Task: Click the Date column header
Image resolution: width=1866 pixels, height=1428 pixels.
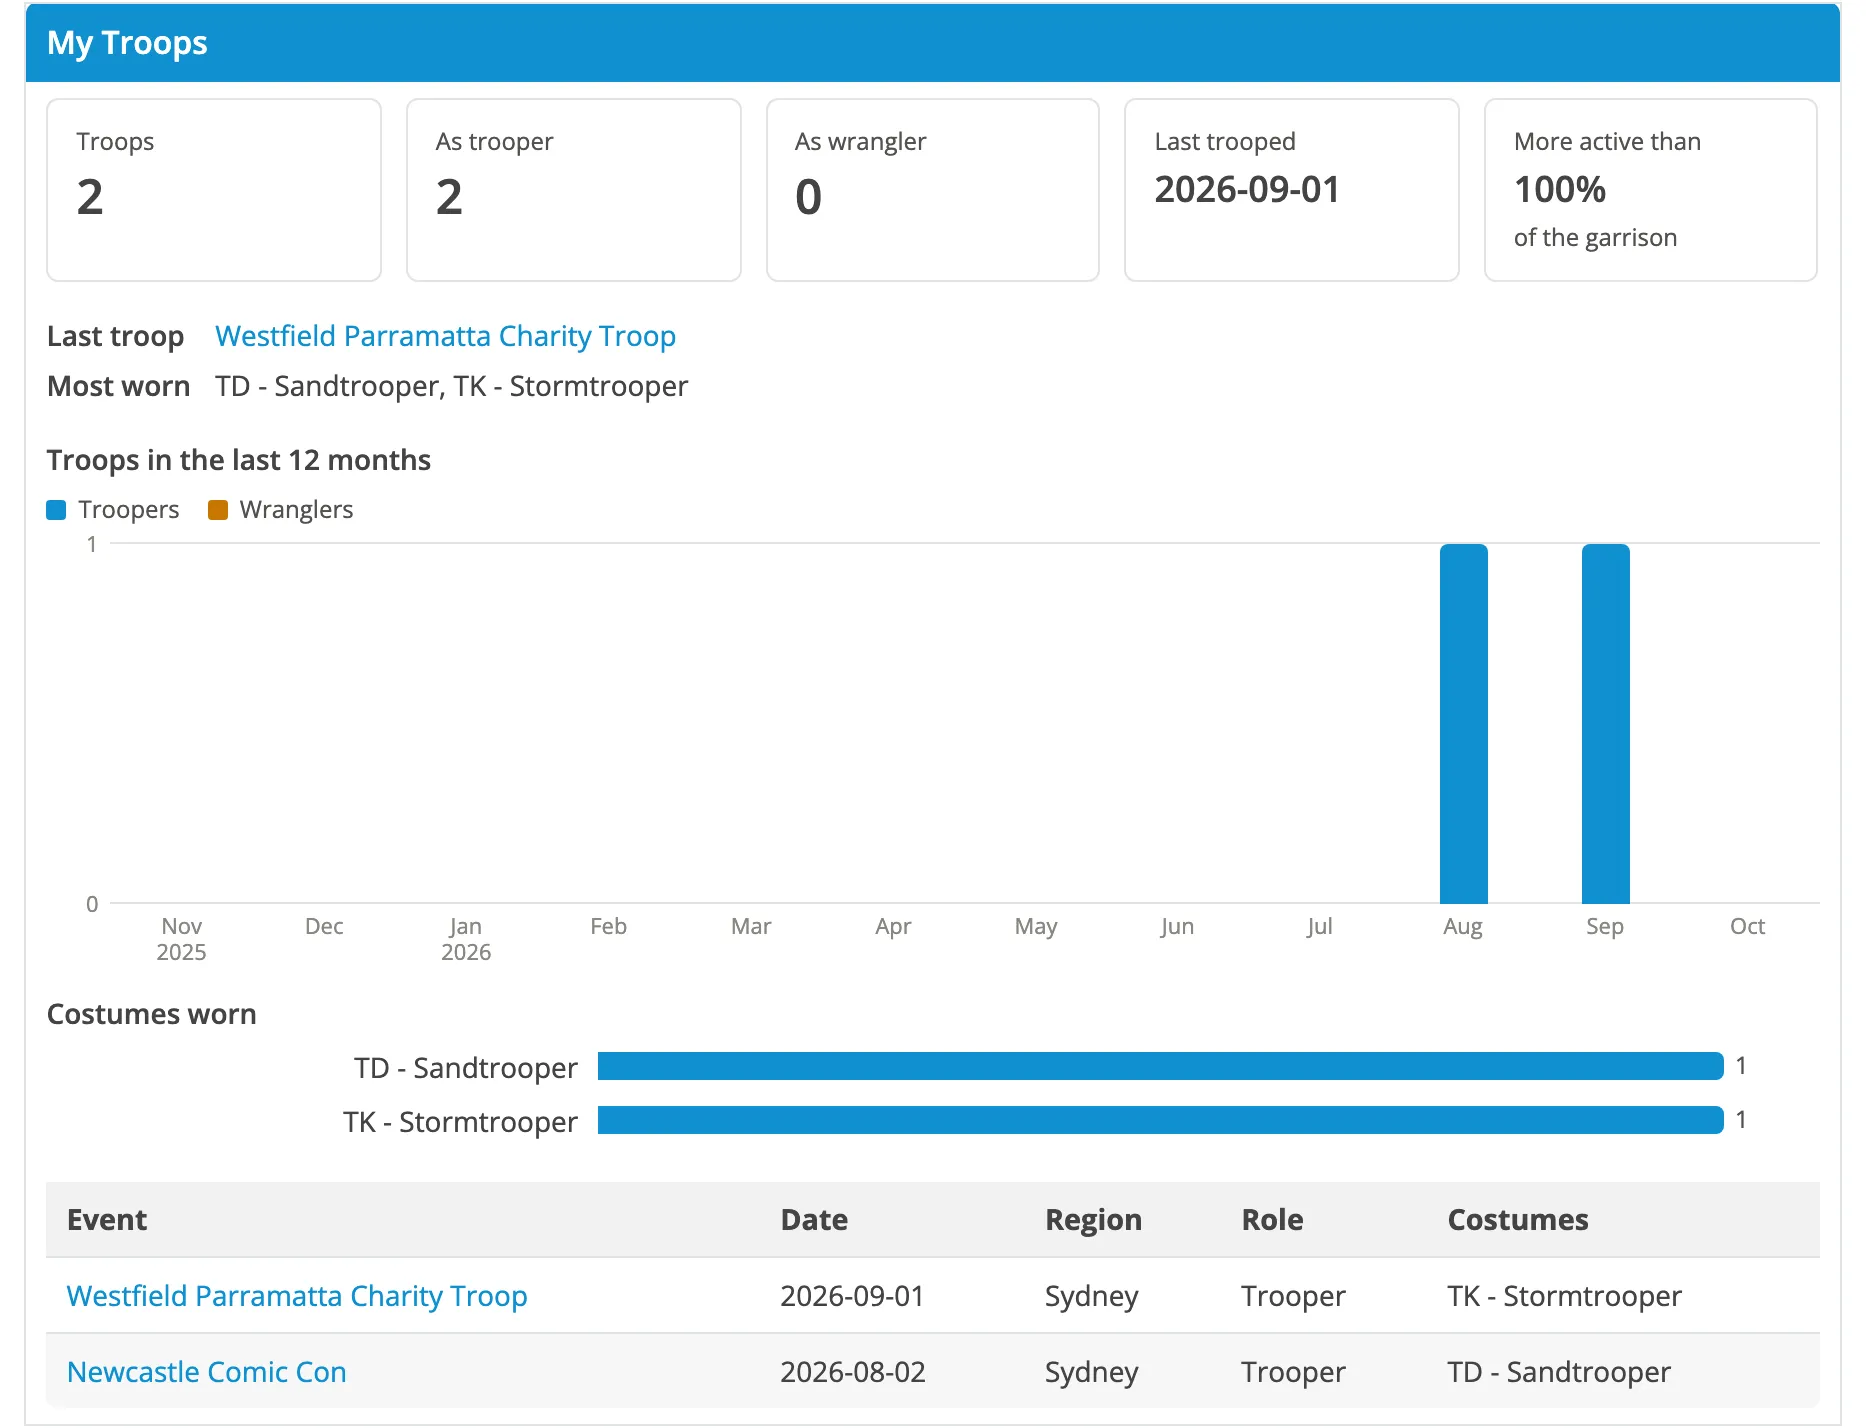Action: pyautogui.click(x=814, y=1220)
